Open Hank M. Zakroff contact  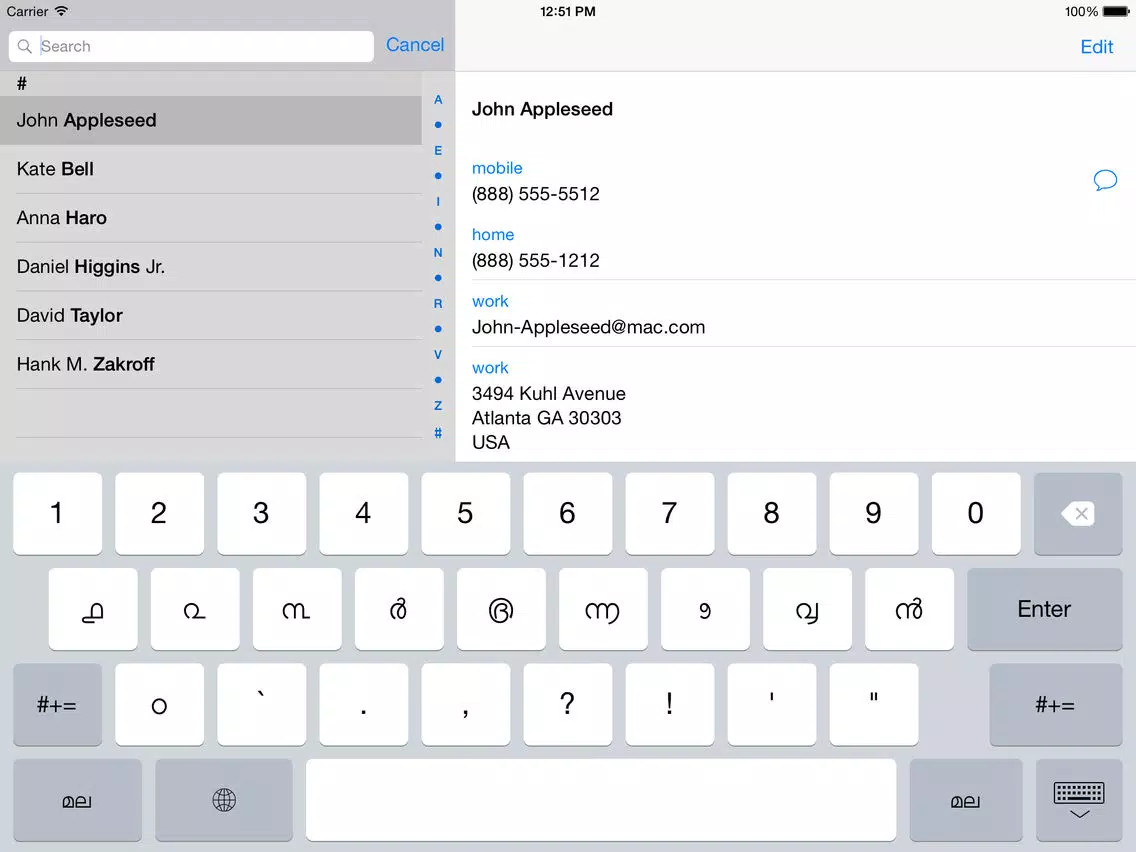[x=211, y=364]
